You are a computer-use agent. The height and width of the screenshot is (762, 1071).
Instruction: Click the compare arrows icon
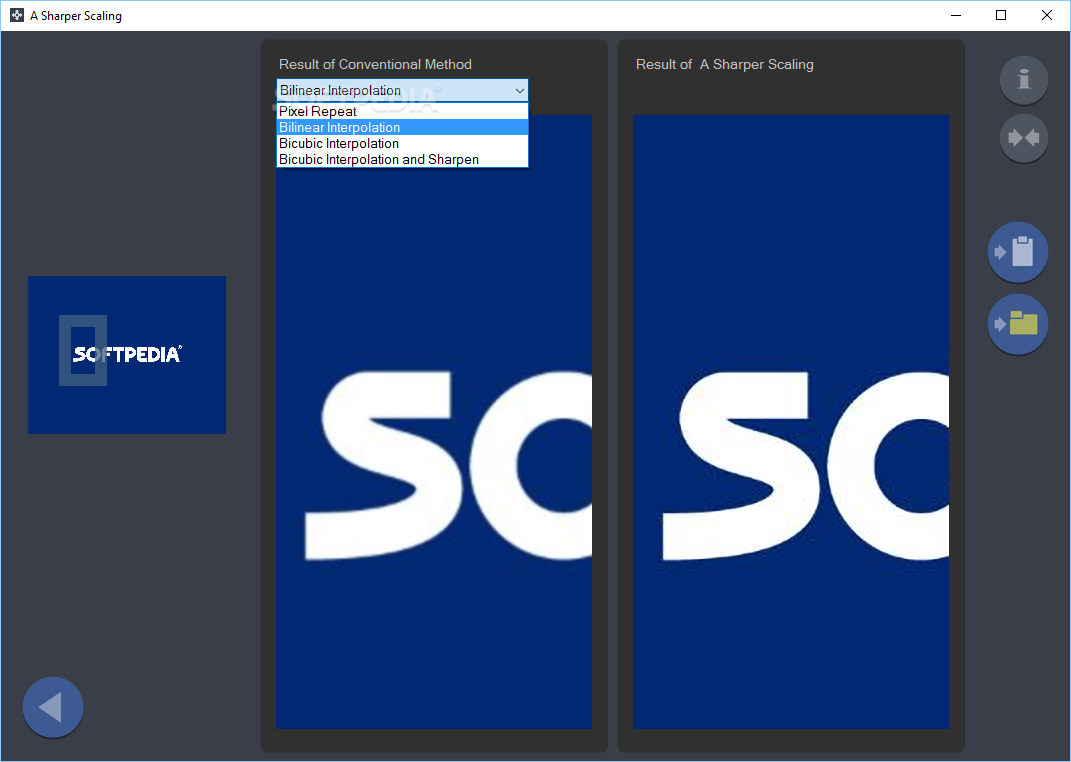pyautogui.click(x=1023, y=138)
